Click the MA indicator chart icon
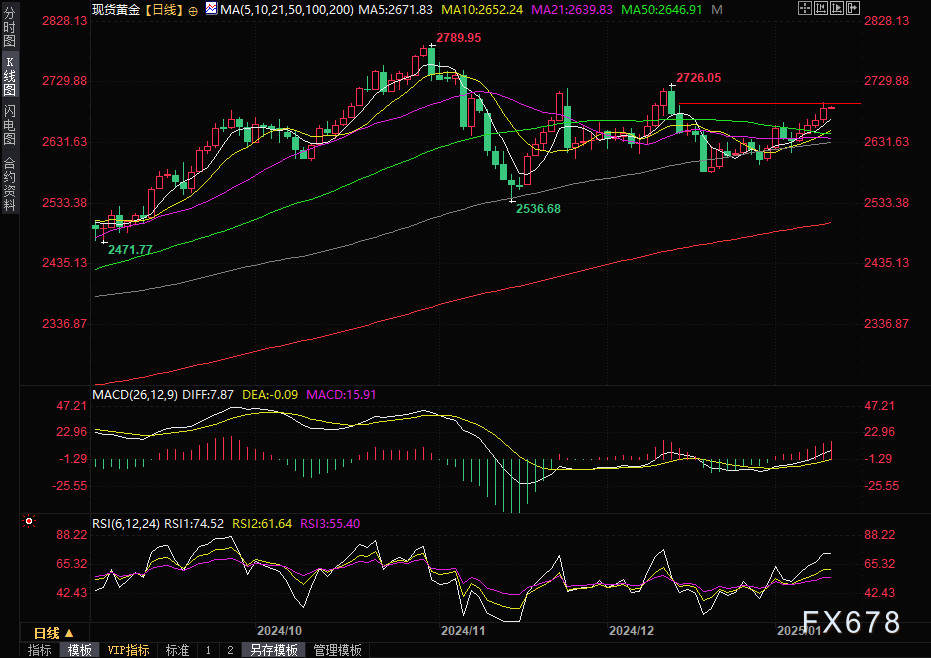Screen dimensions: 931x658 point(210,8)
